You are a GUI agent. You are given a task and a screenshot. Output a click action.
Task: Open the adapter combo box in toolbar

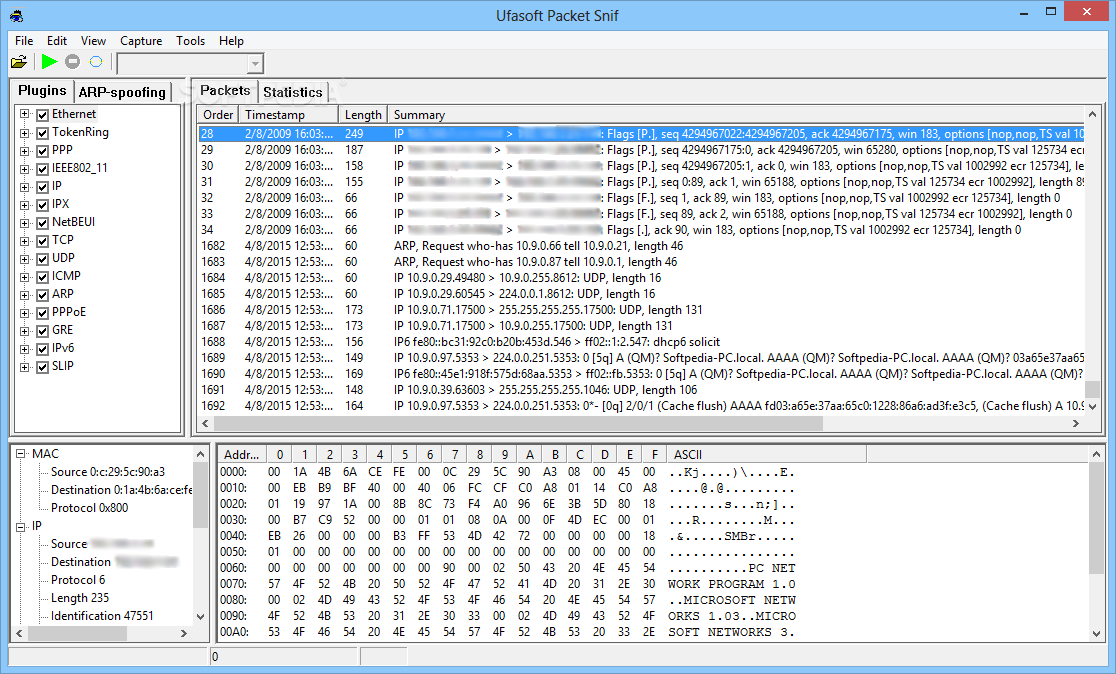tap(190, 64)
